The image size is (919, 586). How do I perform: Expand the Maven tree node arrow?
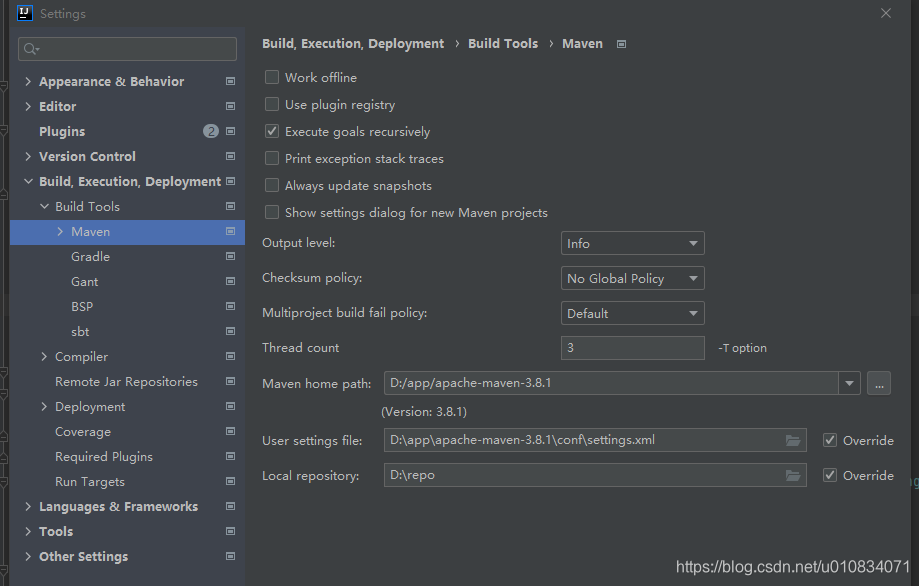[x=60, y=231]
